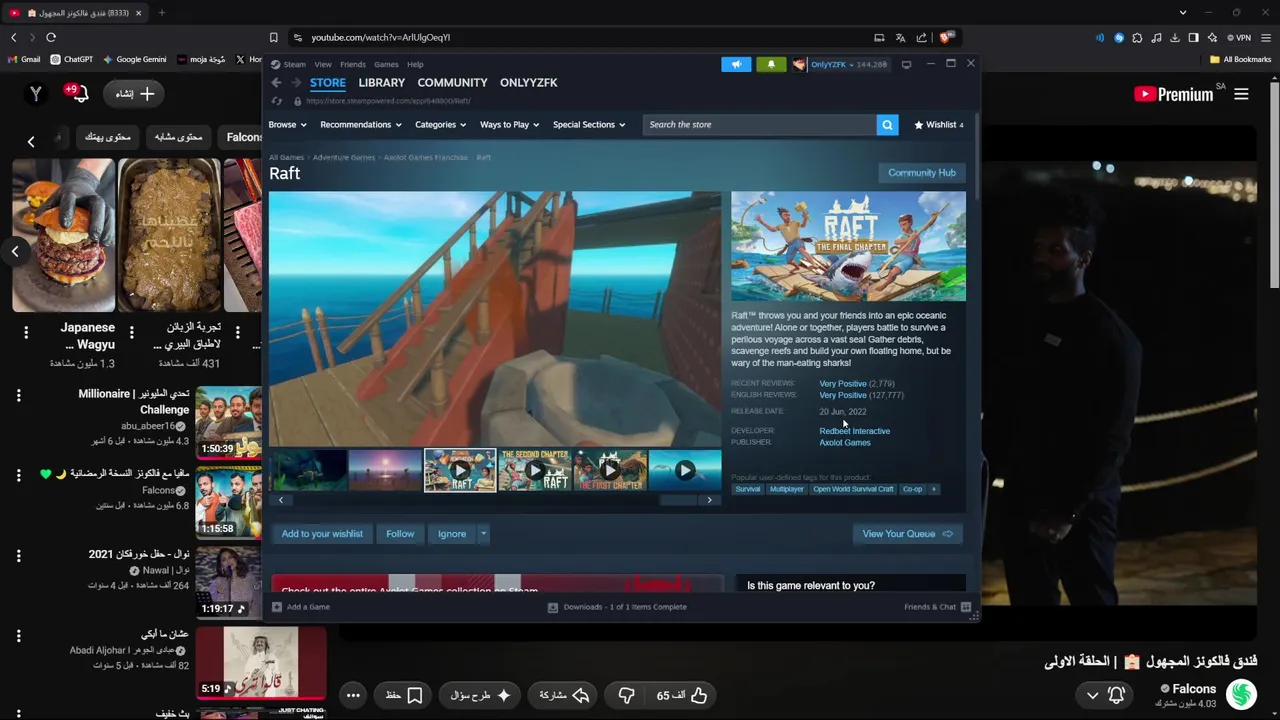
Task: Open browser extensions puzzle icon
Action: tap(1138, 37)
